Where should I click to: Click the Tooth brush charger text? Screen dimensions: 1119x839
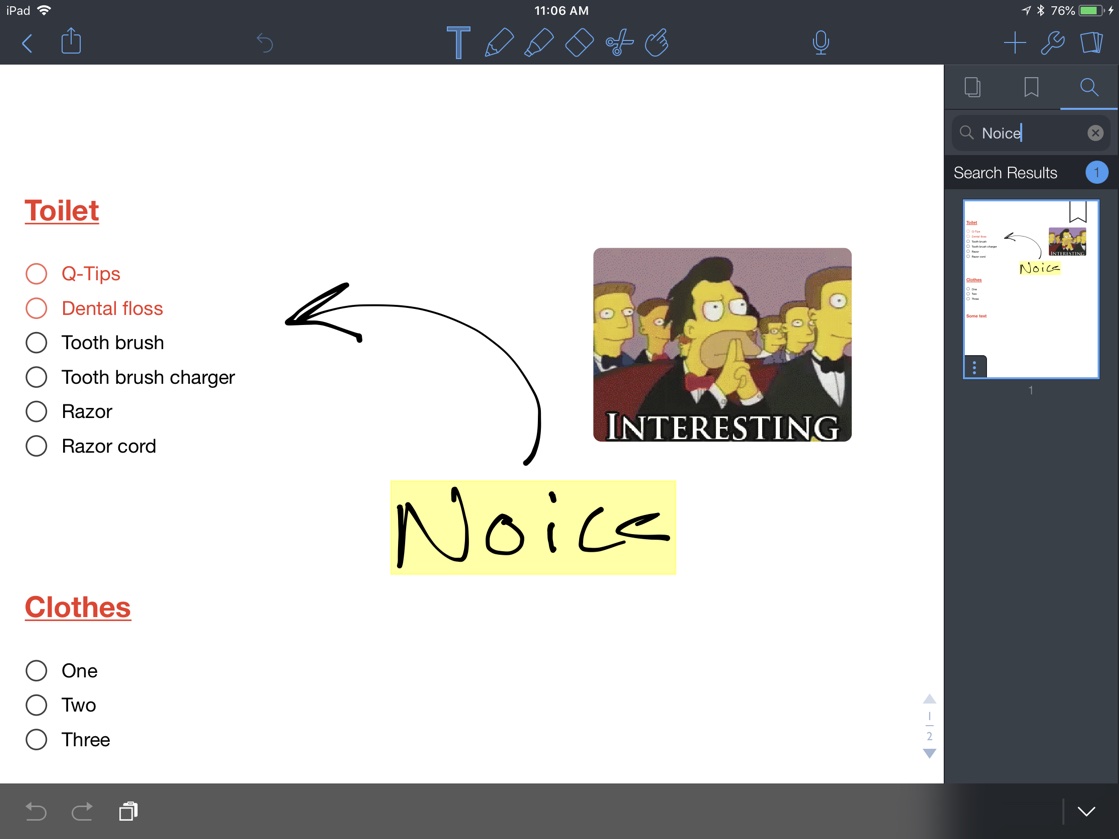click(x=148, y=377)
